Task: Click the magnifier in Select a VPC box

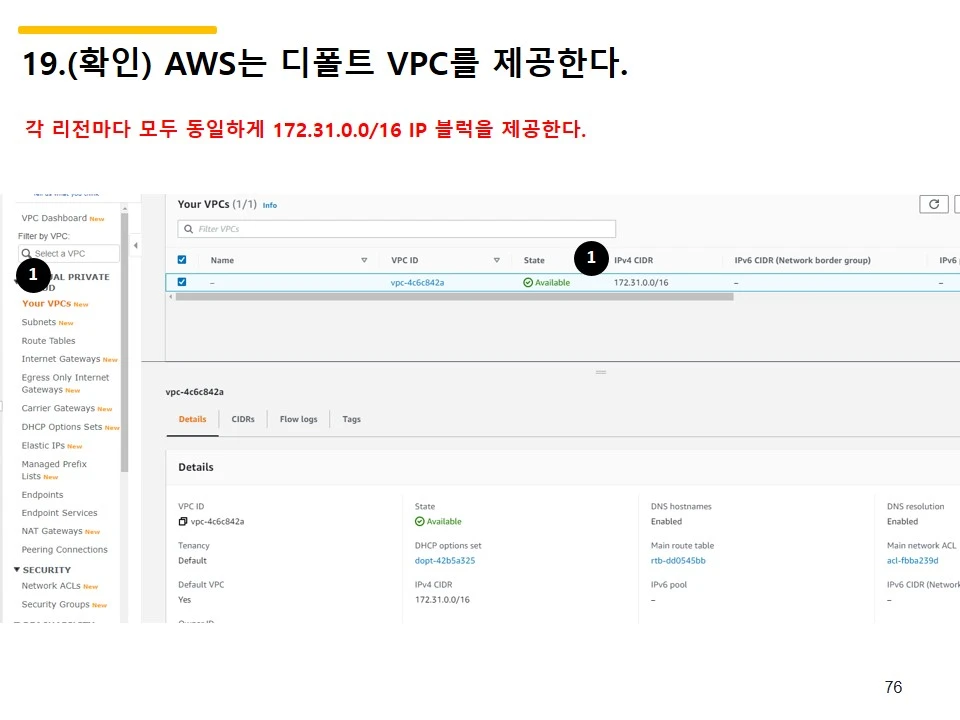Action: (26, 253)
